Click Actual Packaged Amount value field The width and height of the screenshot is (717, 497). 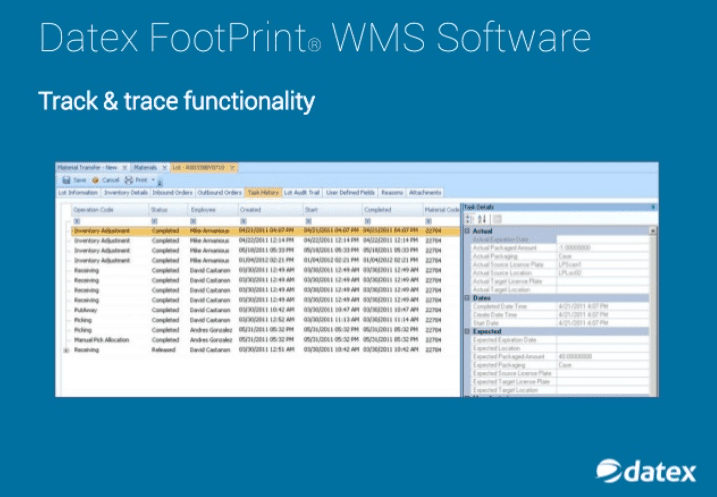point(603,248)
